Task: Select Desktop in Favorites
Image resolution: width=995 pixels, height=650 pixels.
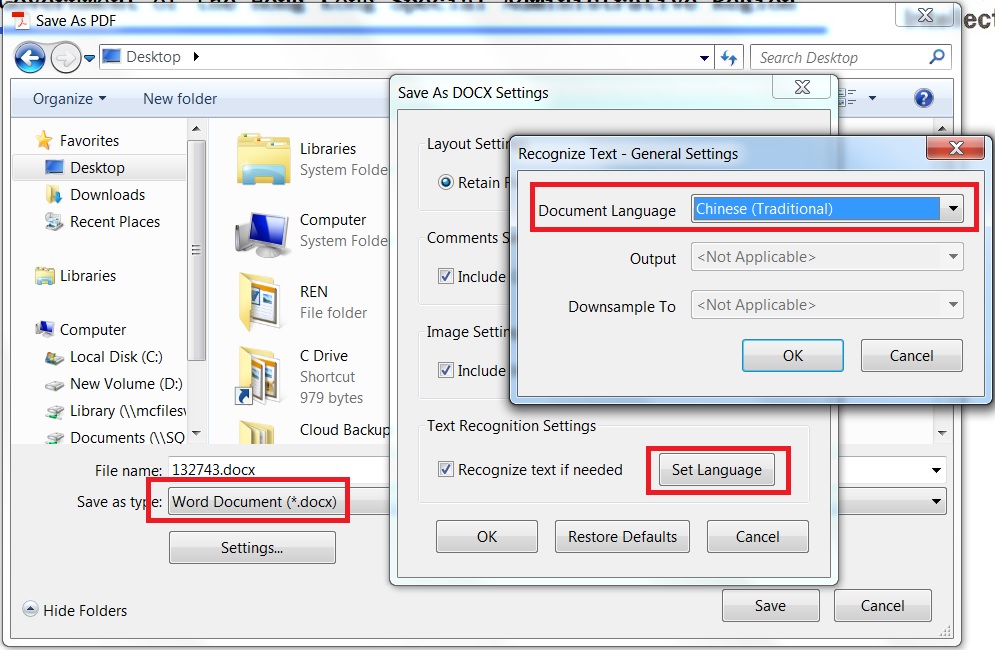Action: (97, 168)
